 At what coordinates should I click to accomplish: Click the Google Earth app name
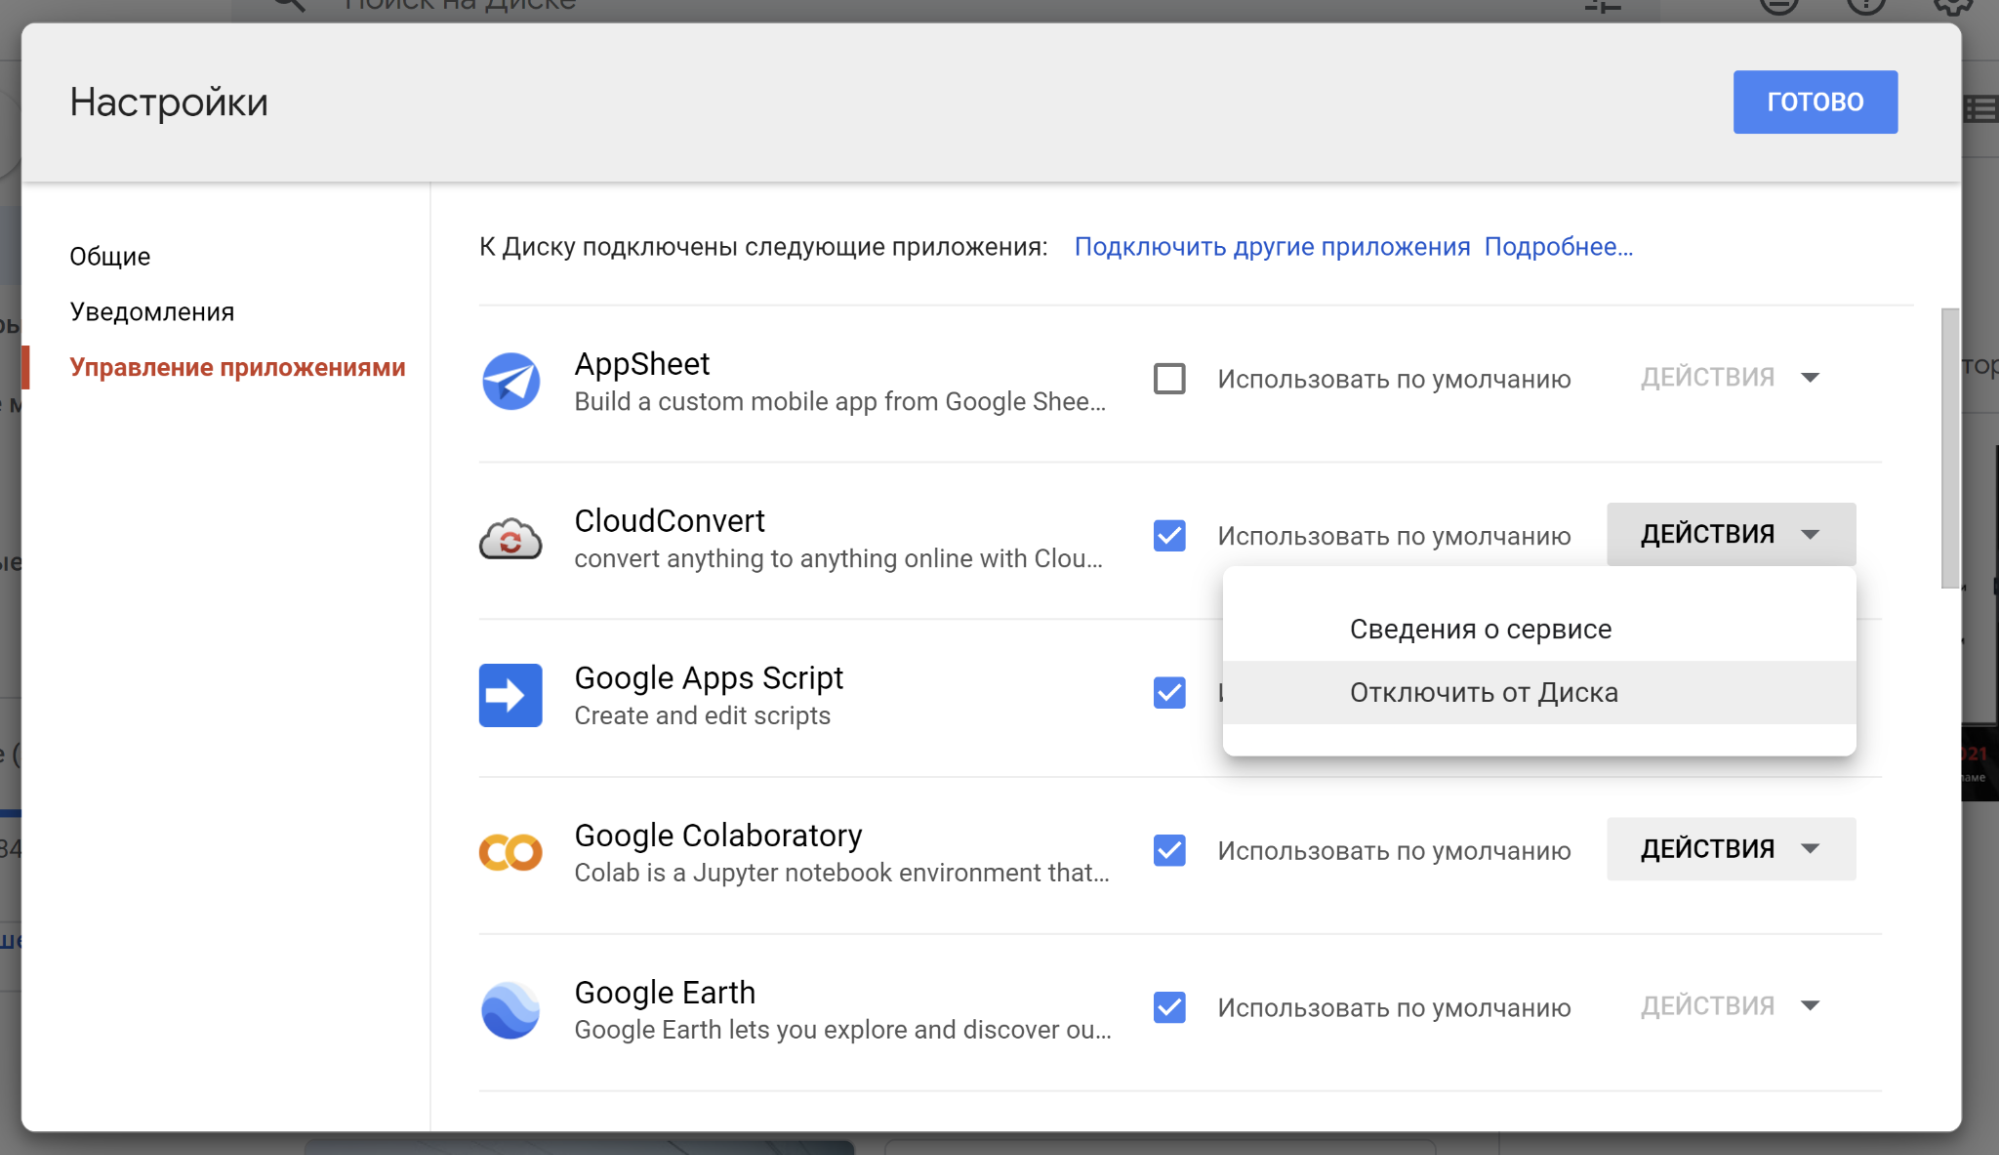[665, 992]
